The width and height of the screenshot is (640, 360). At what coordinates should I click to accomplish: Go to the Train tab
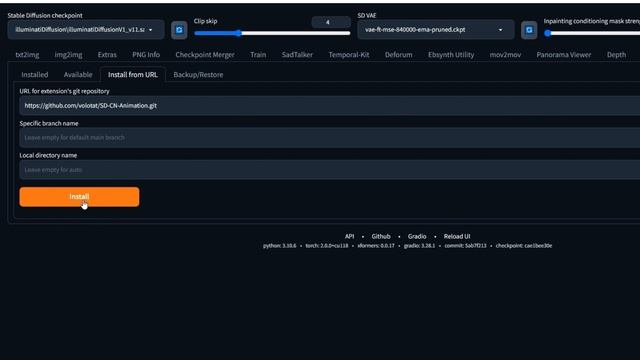(258, 55)
